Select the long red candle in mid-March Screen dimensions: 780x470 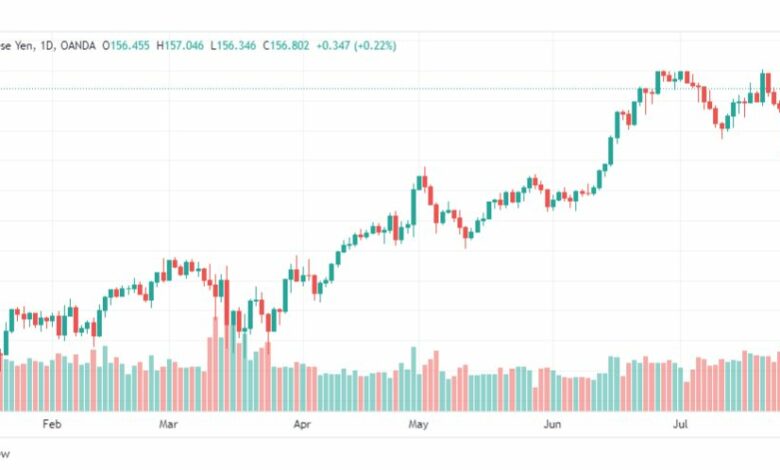point(227,303)
